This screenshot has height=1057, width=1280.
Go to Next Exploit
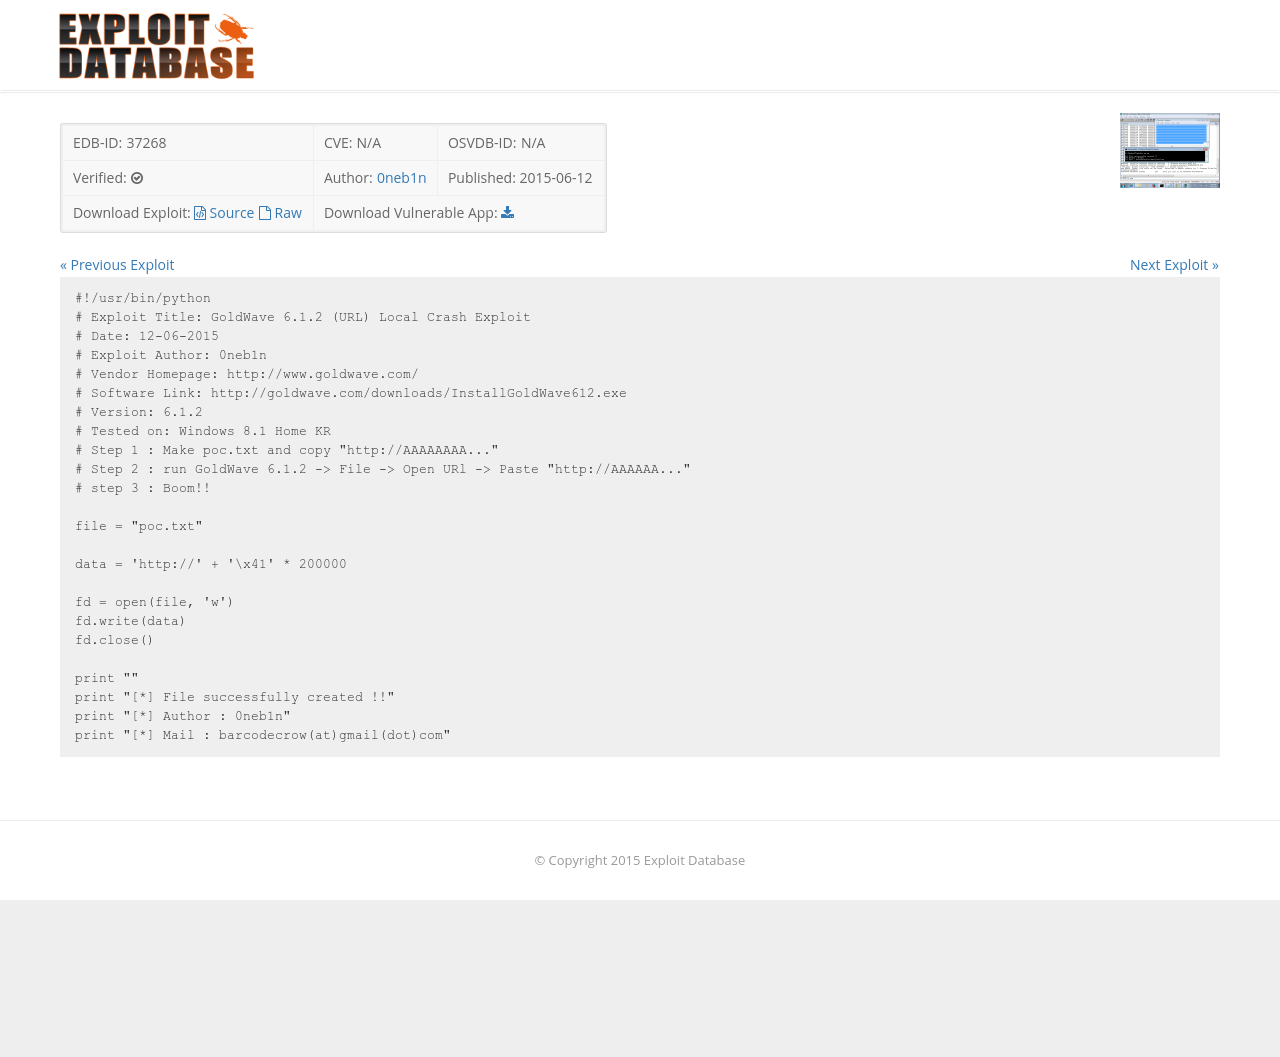[1174, 265]
